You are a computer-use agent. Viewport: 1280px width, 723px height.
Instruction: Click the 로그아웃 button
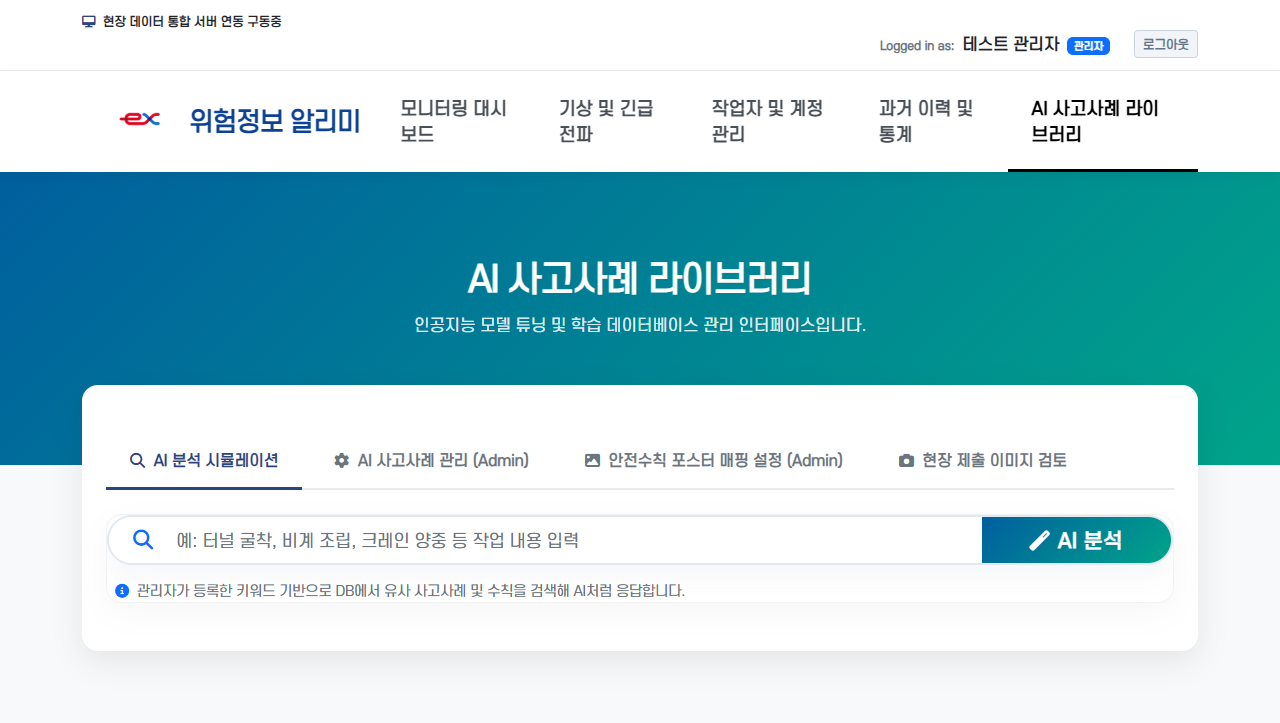tap(1166, 44)
